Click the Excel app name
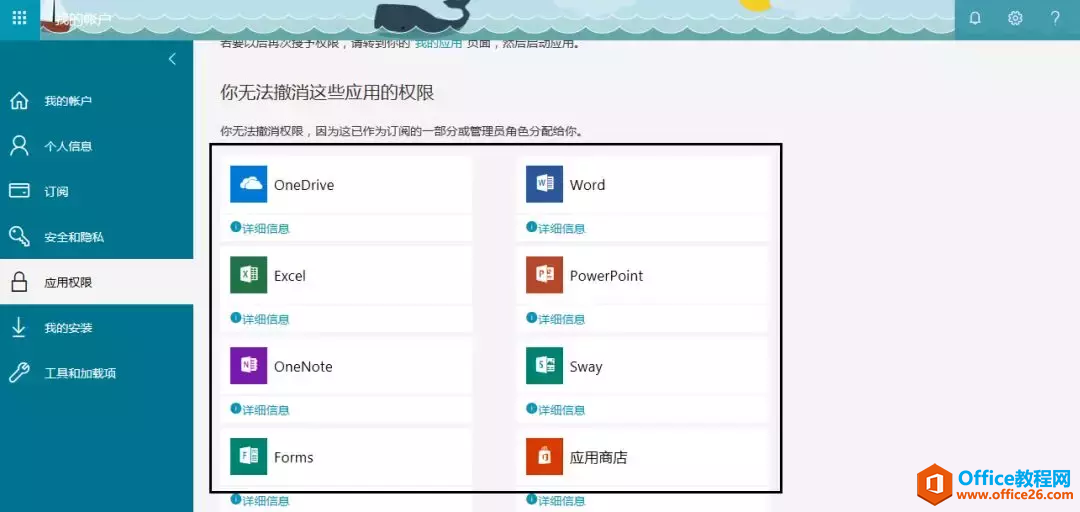 pyautogui.click(x=290, y=276)
